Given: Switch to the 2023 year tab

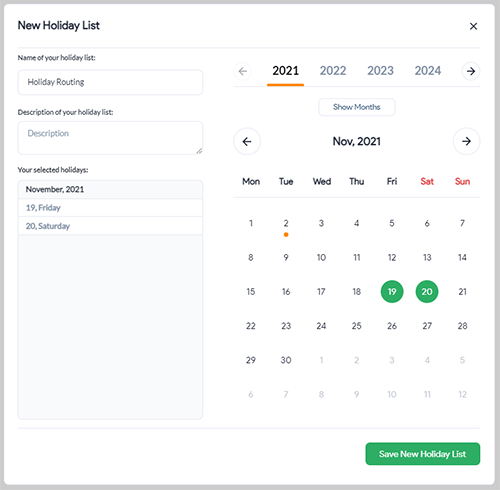Looking at the screenshot, I should pyautogui.click(x=380, y=71).
